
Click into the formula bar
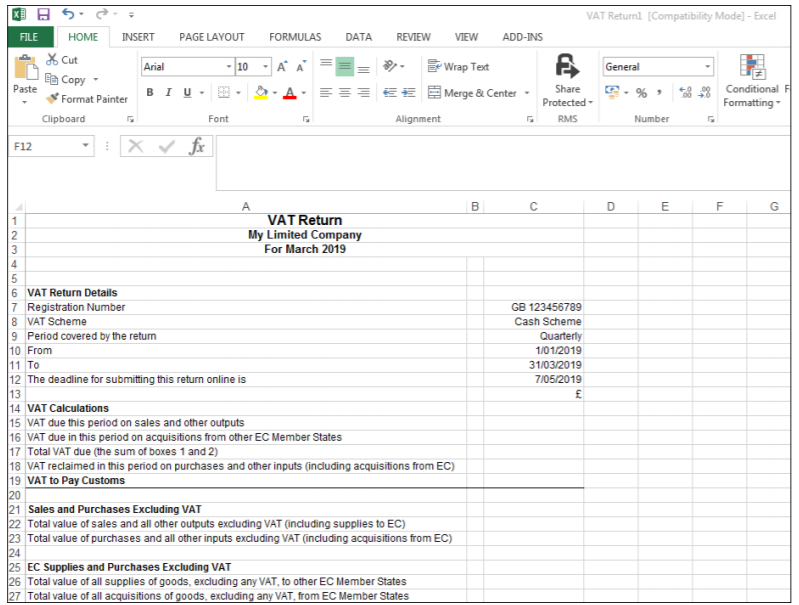tap(503, 163)
